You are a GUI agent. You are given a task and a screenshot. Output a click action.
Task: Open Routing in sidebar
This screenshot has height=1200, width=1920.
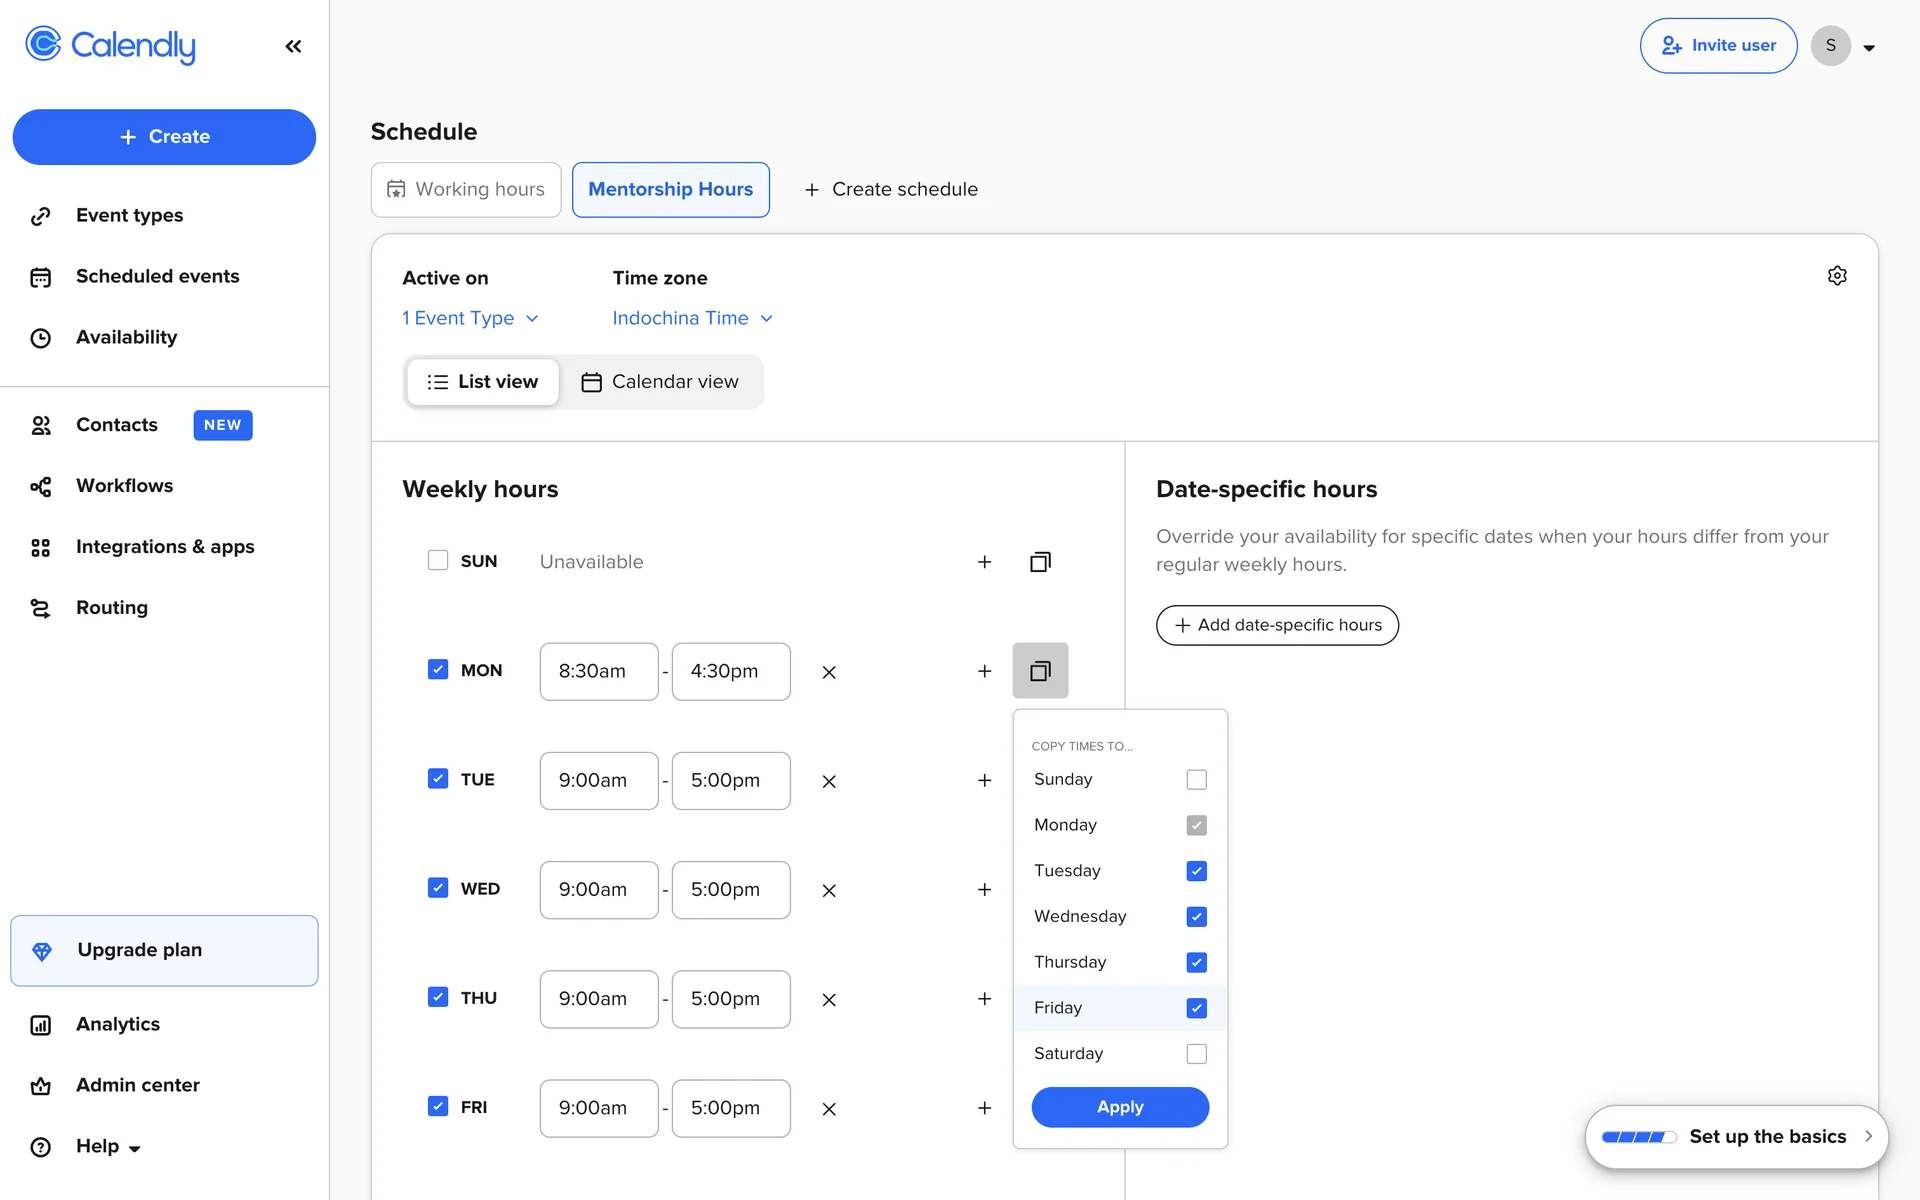(x=111, y=608)
